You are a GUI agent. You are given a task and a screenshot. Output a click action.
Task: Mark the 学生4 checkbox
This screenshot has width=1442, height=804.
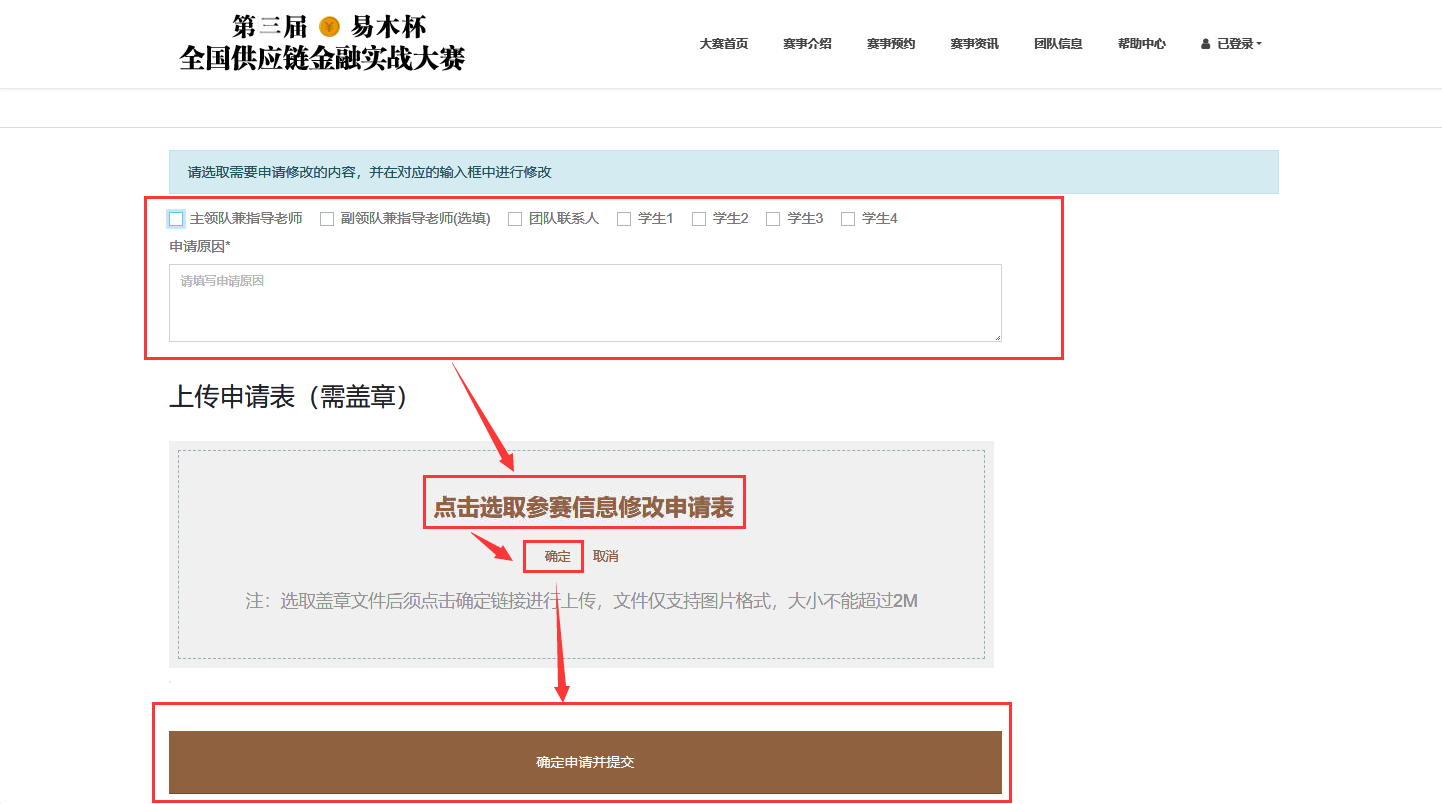(x=848, y=219)
